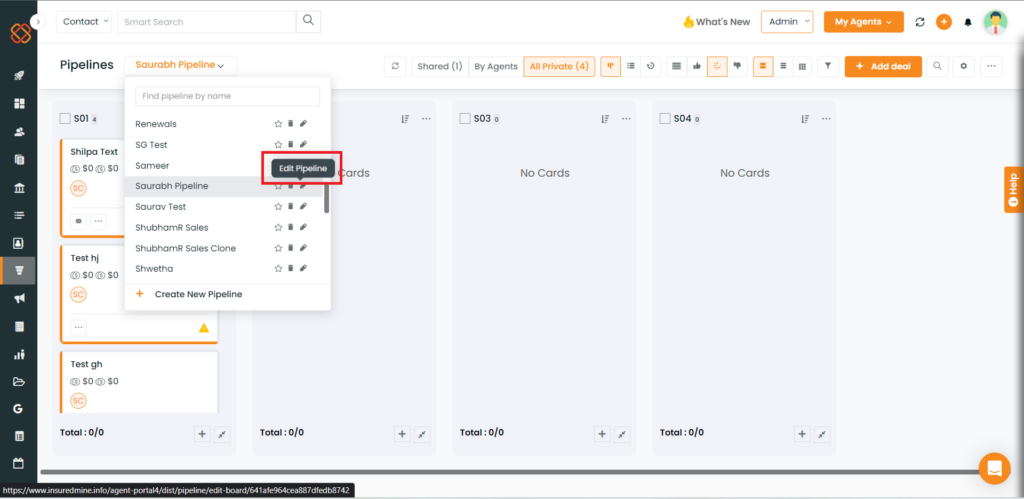
Task: Click the Add deal button
Action: (883, 66)
